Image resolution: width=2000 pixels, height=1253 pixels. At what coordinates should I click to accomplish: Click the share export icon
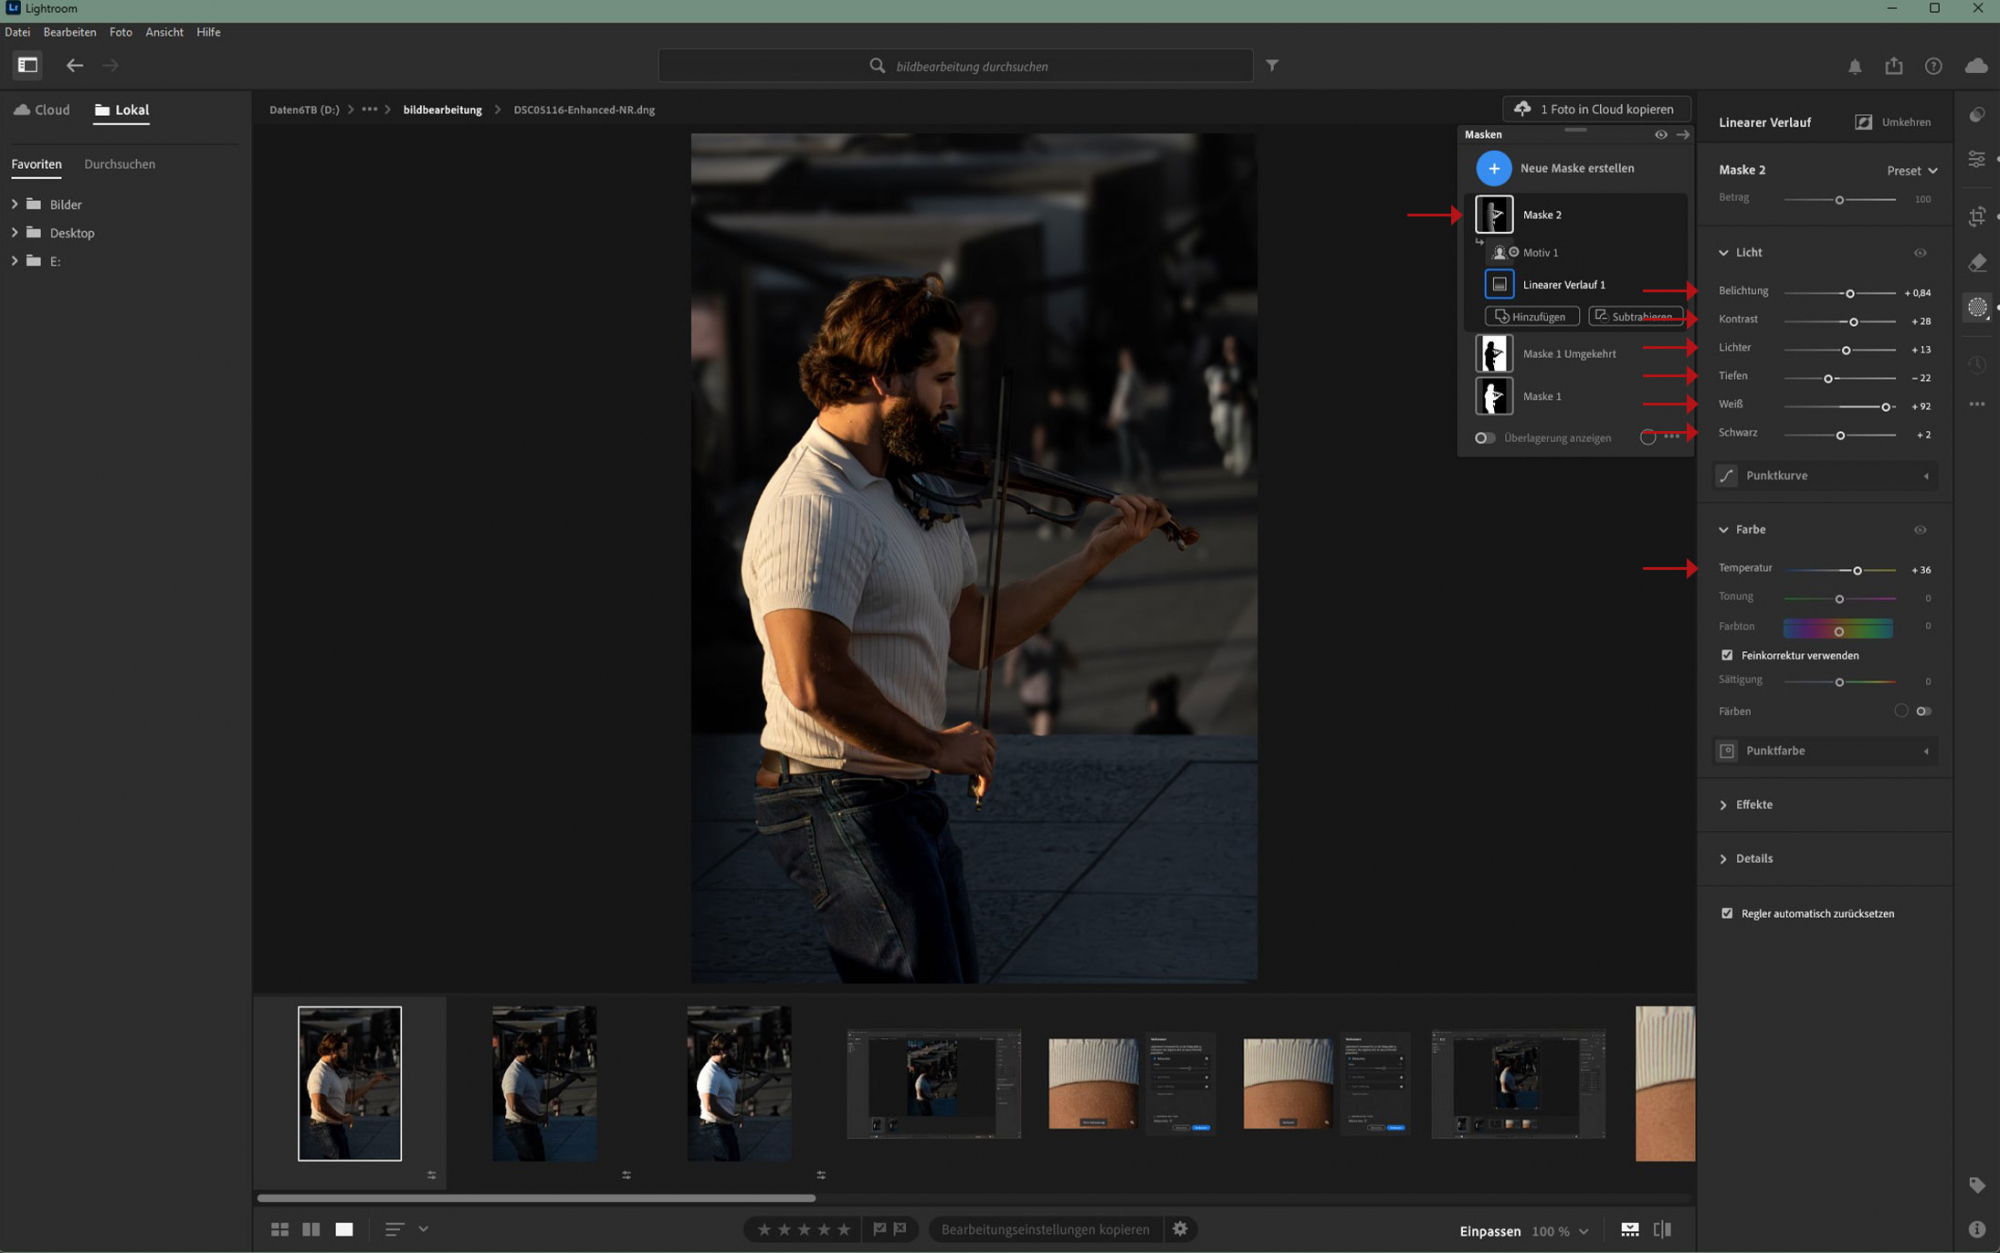(1894, 66)
